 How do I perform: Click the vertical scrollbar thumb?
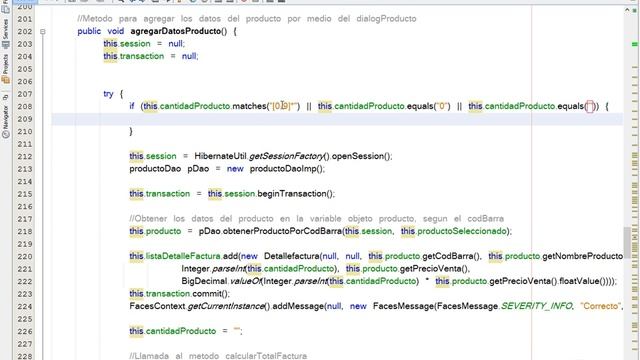coord(627,241)
